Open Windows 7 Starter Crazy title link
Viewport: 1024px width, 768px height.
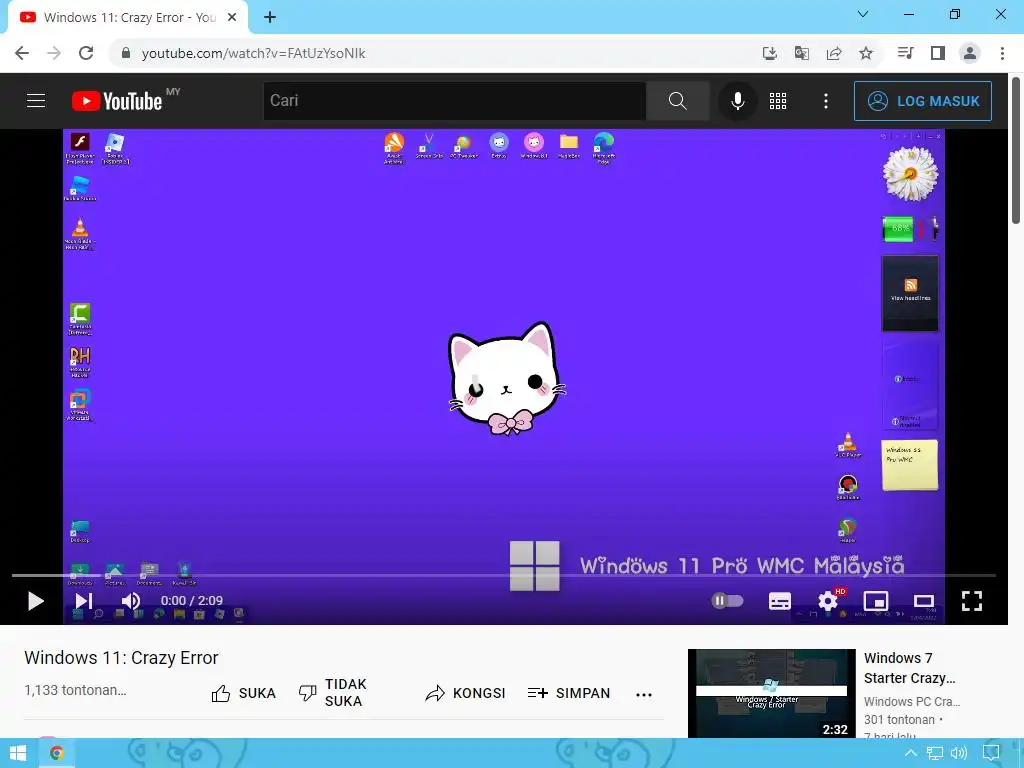coord(910,668)
